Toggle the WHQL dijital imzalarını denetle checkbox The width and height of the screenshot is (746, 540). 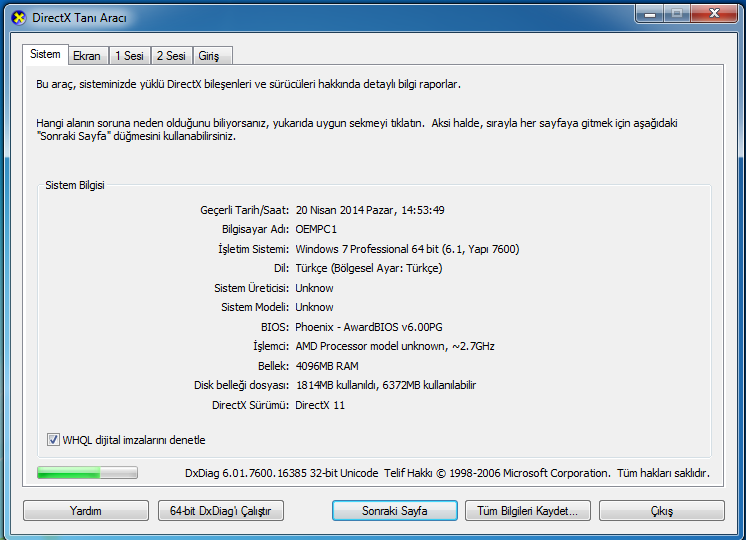point(54,440)
